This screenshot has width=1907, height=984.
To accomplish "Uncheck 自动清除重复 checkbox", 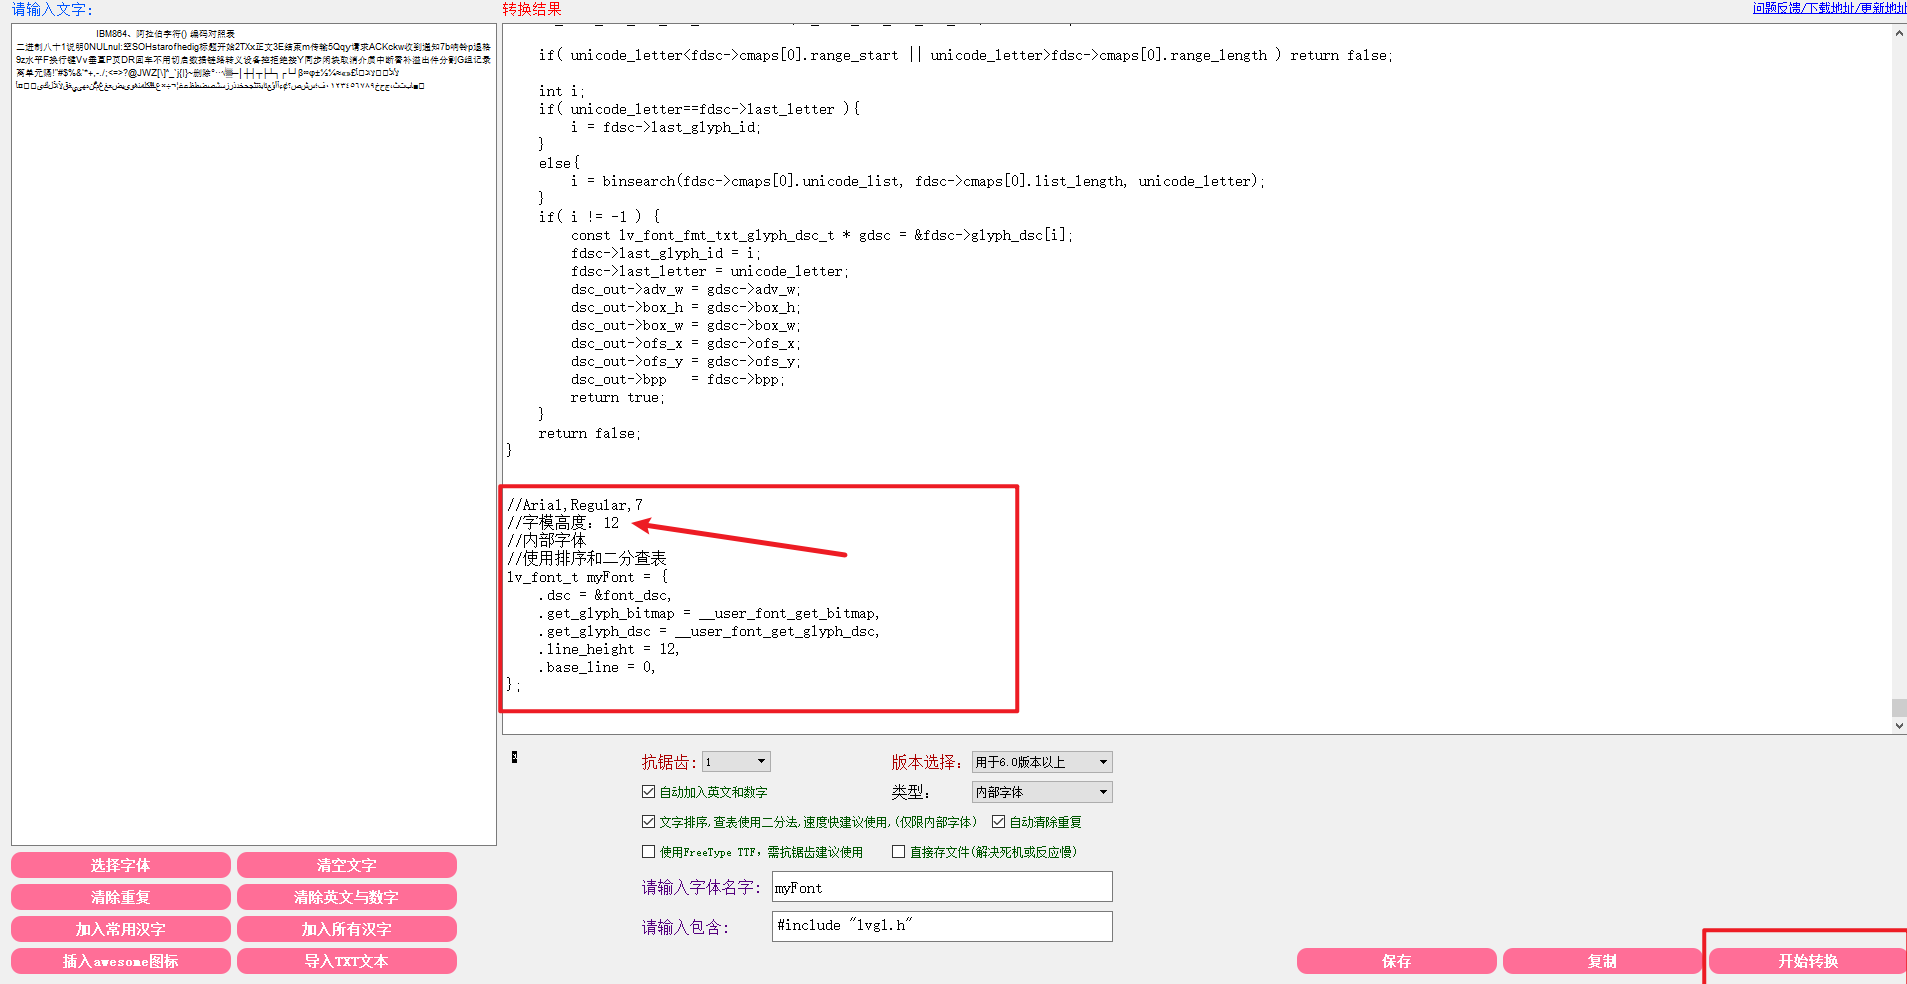I will click(x=999, y=822).
